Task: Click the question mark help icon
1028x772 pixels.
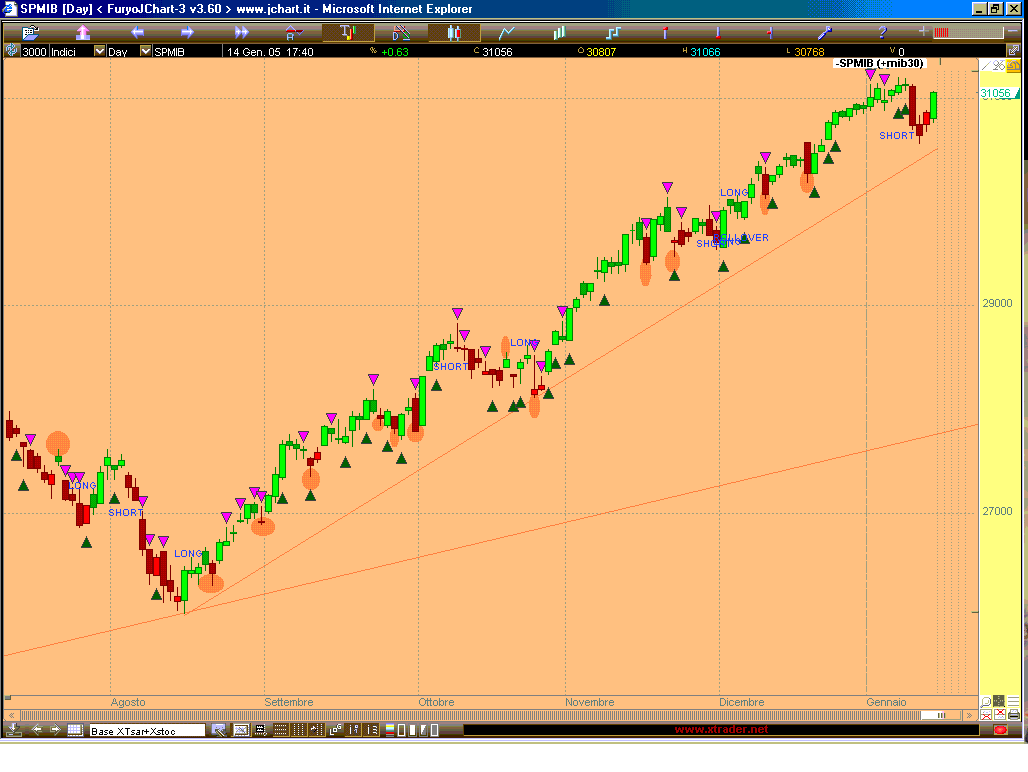Action: [x=882, y=33]
